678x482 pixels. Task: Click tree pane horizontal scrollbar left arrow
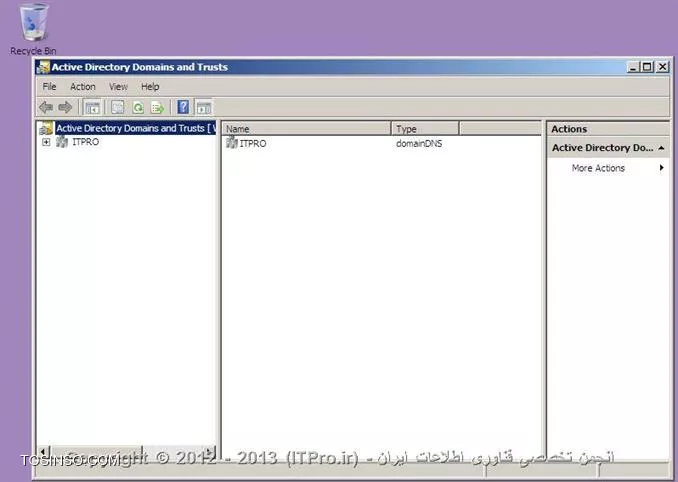(x=44, y=452)
